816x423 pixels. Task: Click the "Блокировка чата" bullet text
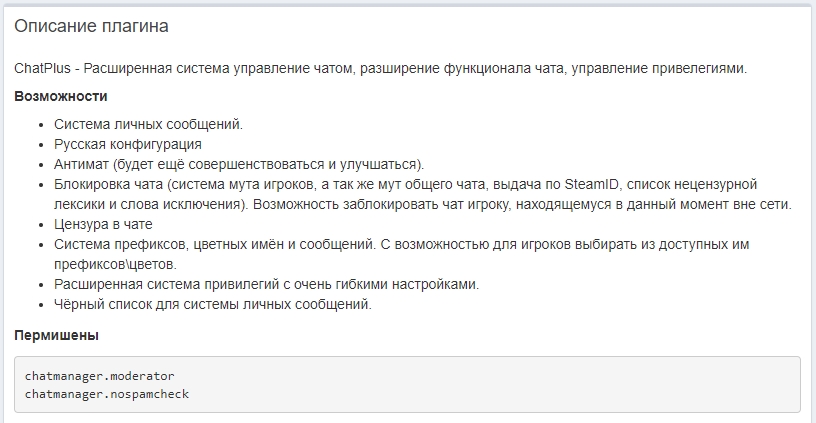108,184
